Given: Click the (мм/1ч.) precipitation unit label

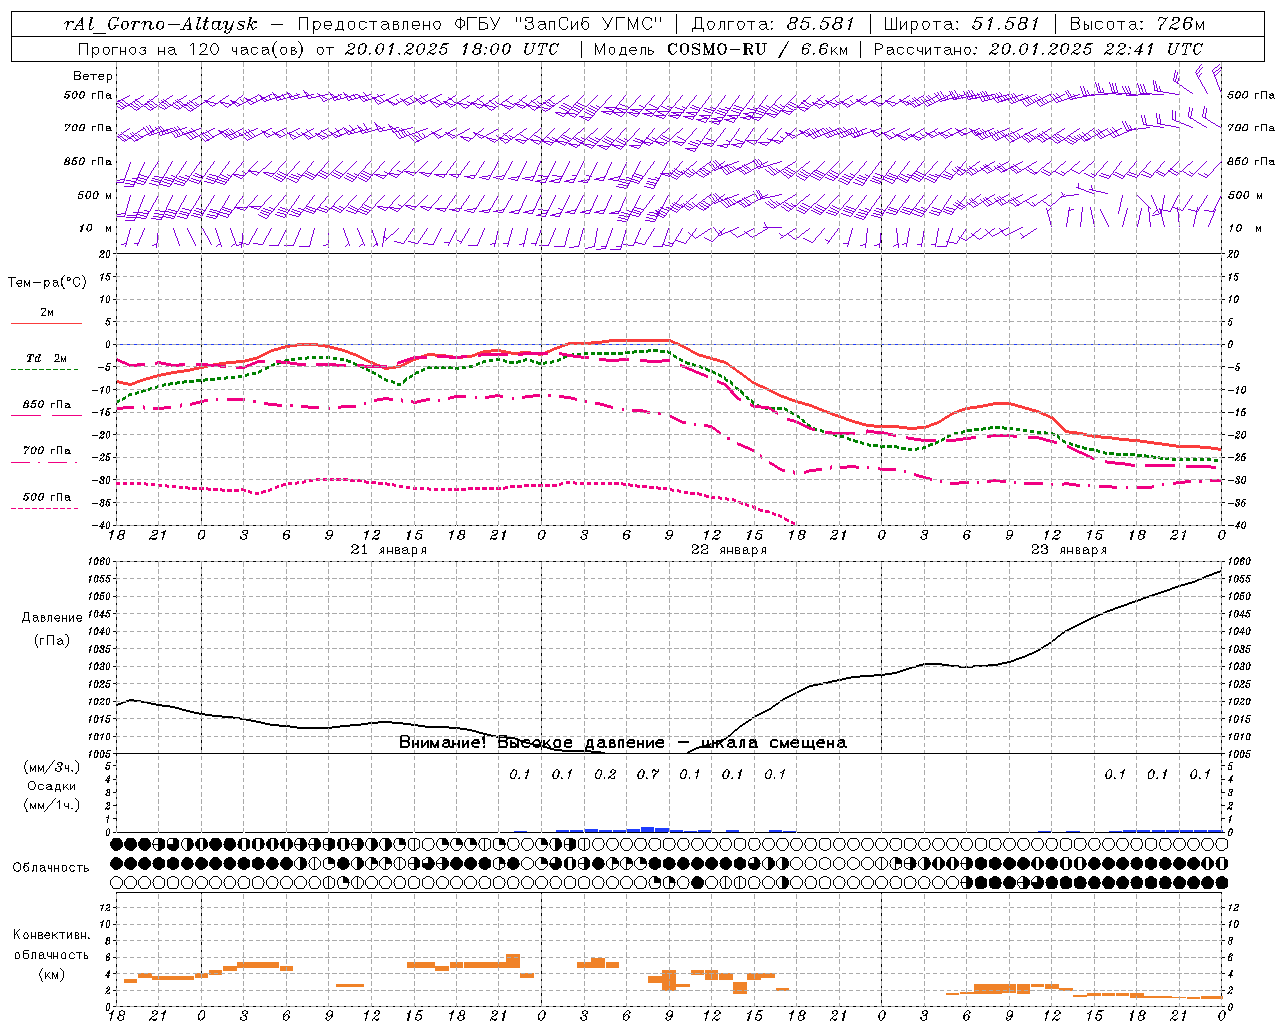Looking at the screenshot, I should click(x=51, y=805).
